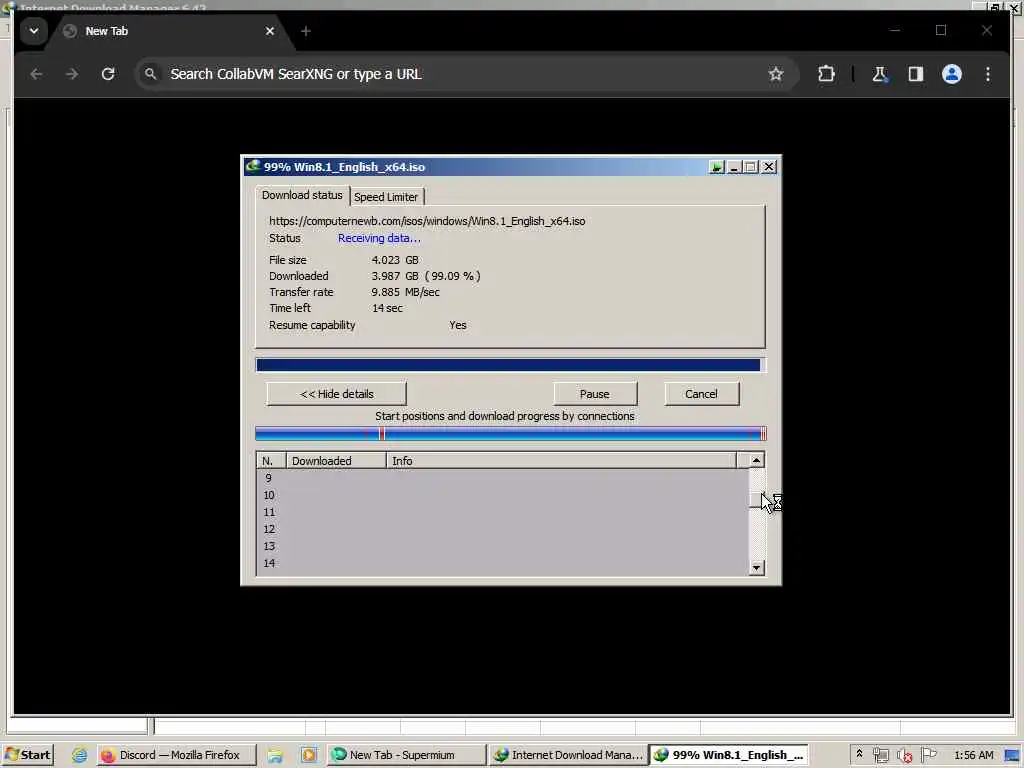Click the connections progress segment bar

(510, 434)
